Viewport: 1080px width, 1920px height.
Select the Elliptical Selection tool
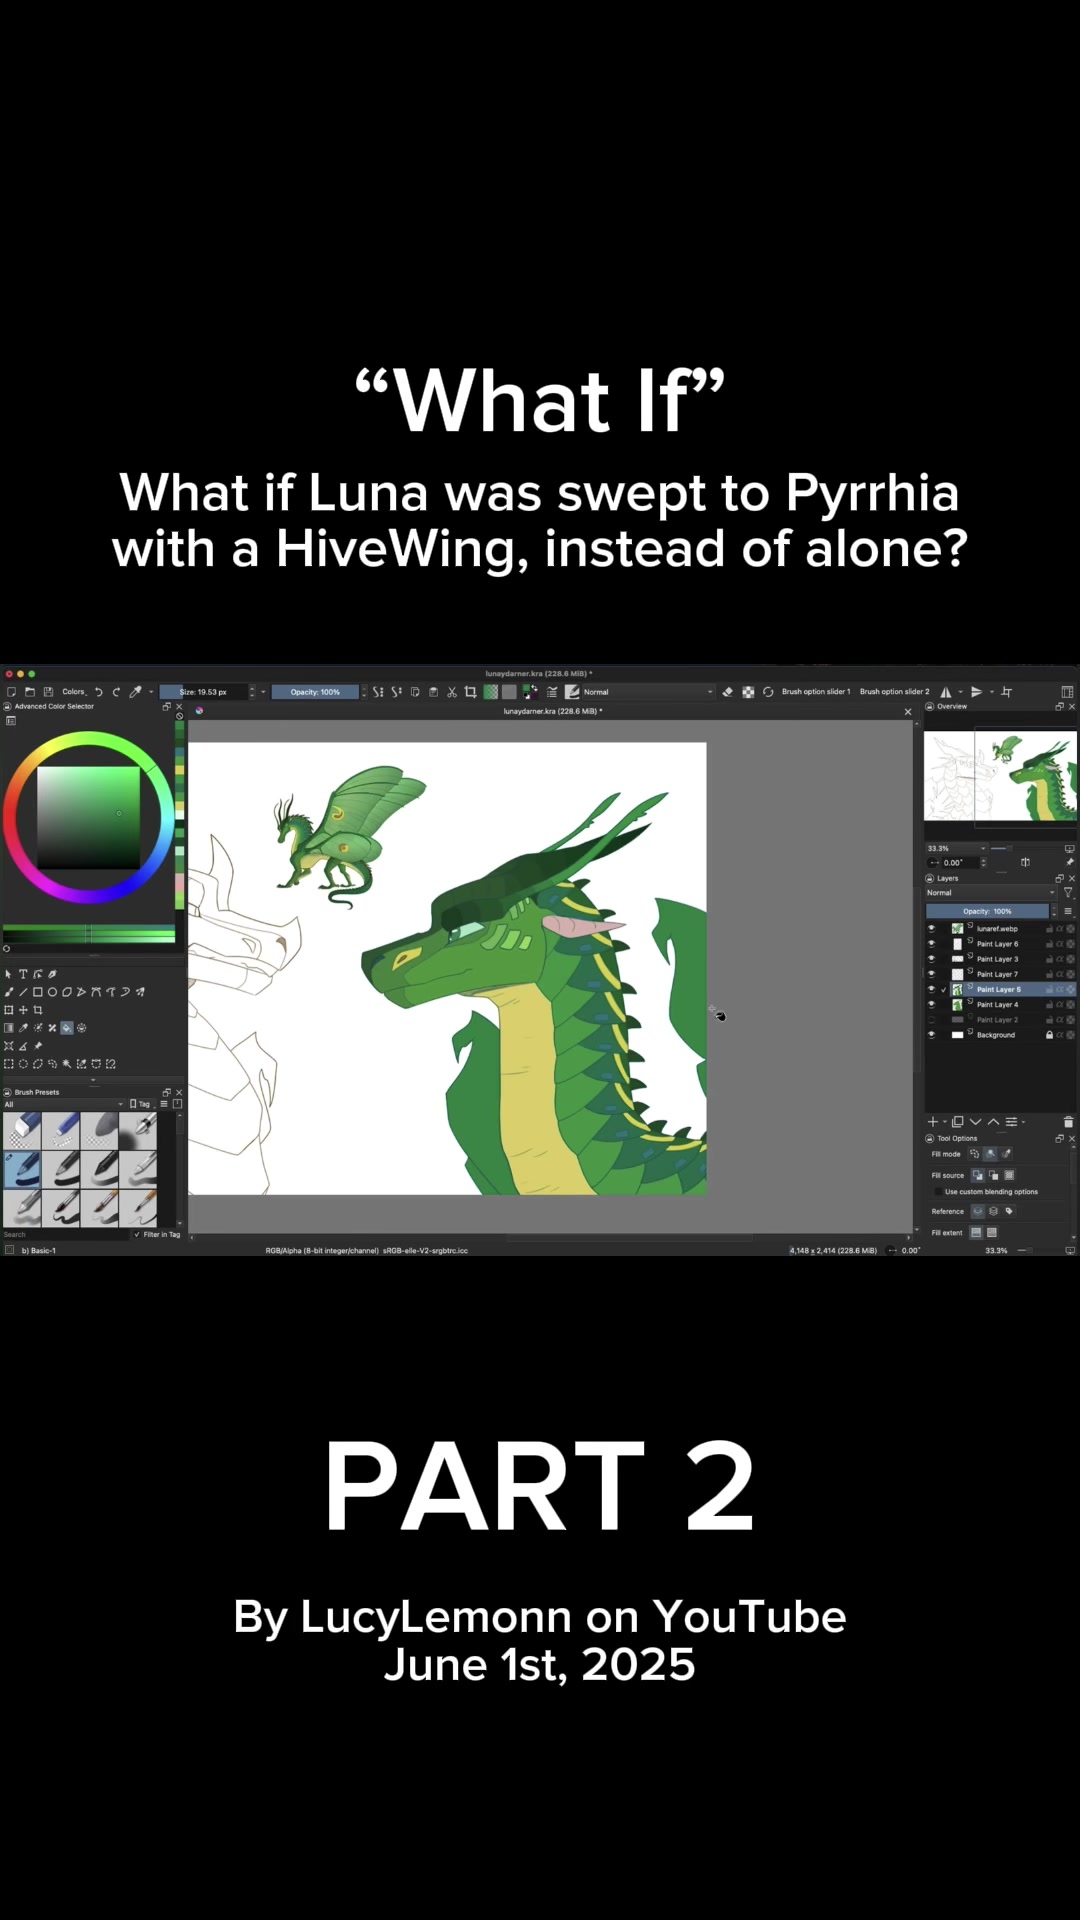23,1064
